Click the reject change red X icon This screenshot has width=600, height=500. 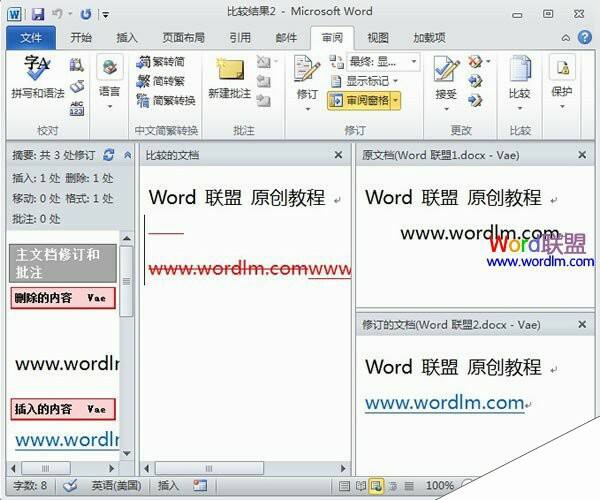[x=475, y=62]
